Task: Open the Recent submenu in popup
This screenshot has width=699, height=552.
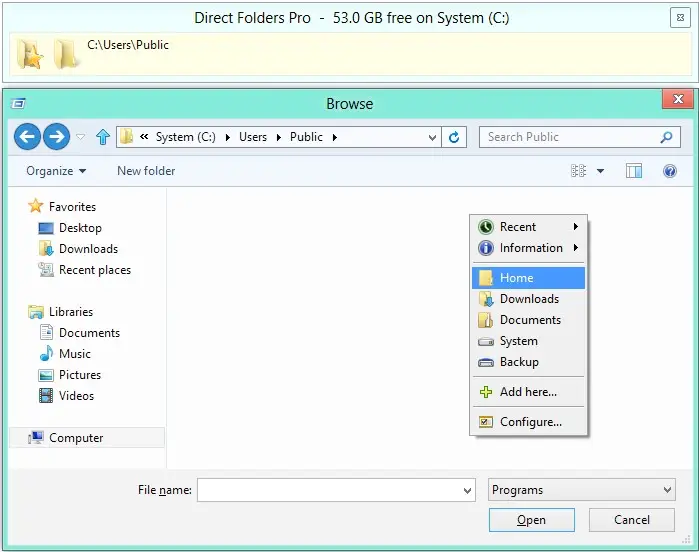Action: click(x=528, y=227)
